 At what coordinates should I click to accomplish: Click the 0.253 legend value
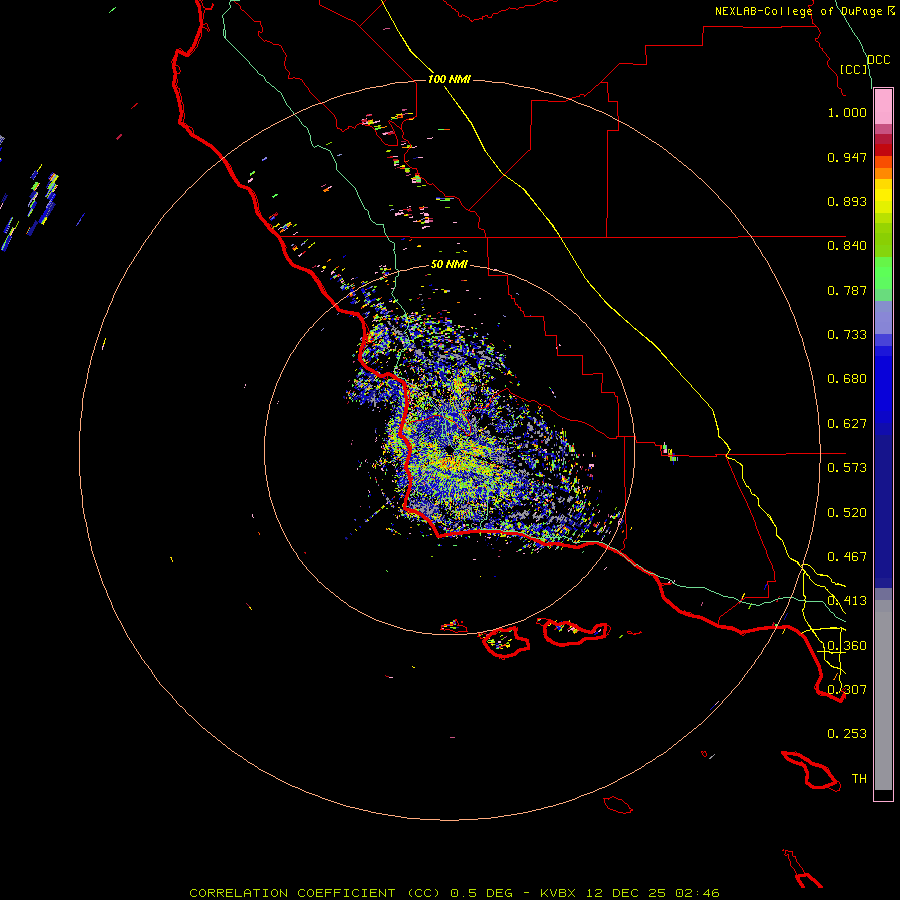847,734
